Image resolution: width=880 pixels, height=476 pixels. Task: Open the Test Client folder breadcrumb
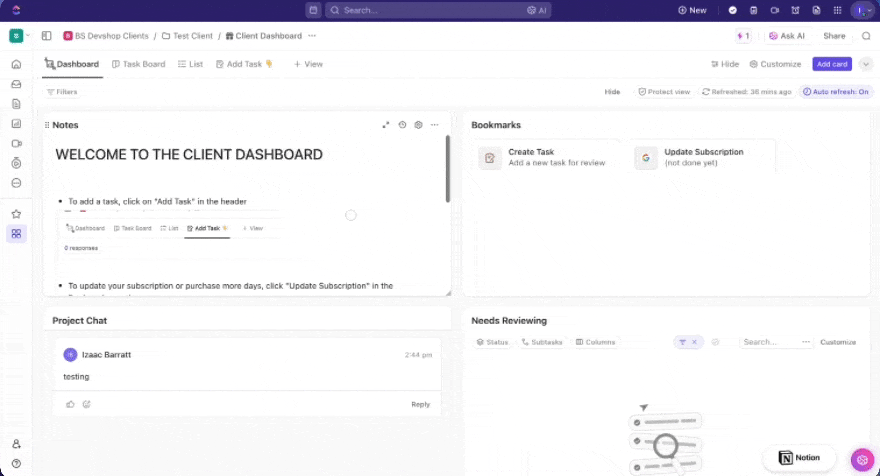point(187,36)
